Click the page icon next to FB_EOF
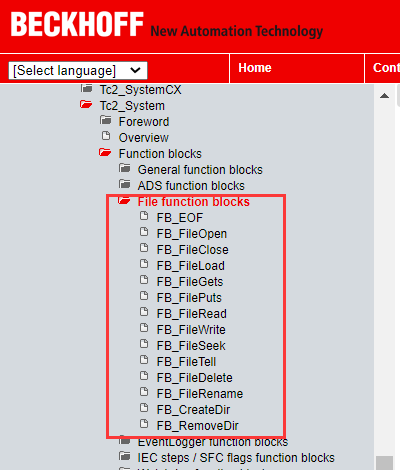The width and height of the screenshot is (400, 470). point(144,216)
